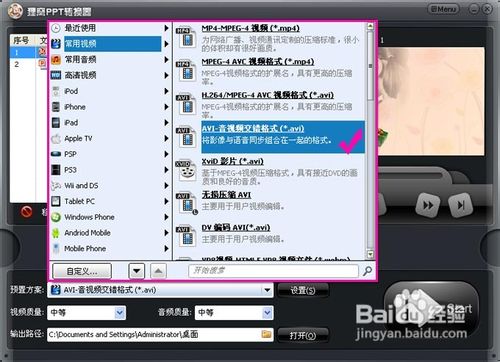The width and height of the screenshot is (500, 362).
Task: Open the video quality dropdown
Action: coord(120,313)
